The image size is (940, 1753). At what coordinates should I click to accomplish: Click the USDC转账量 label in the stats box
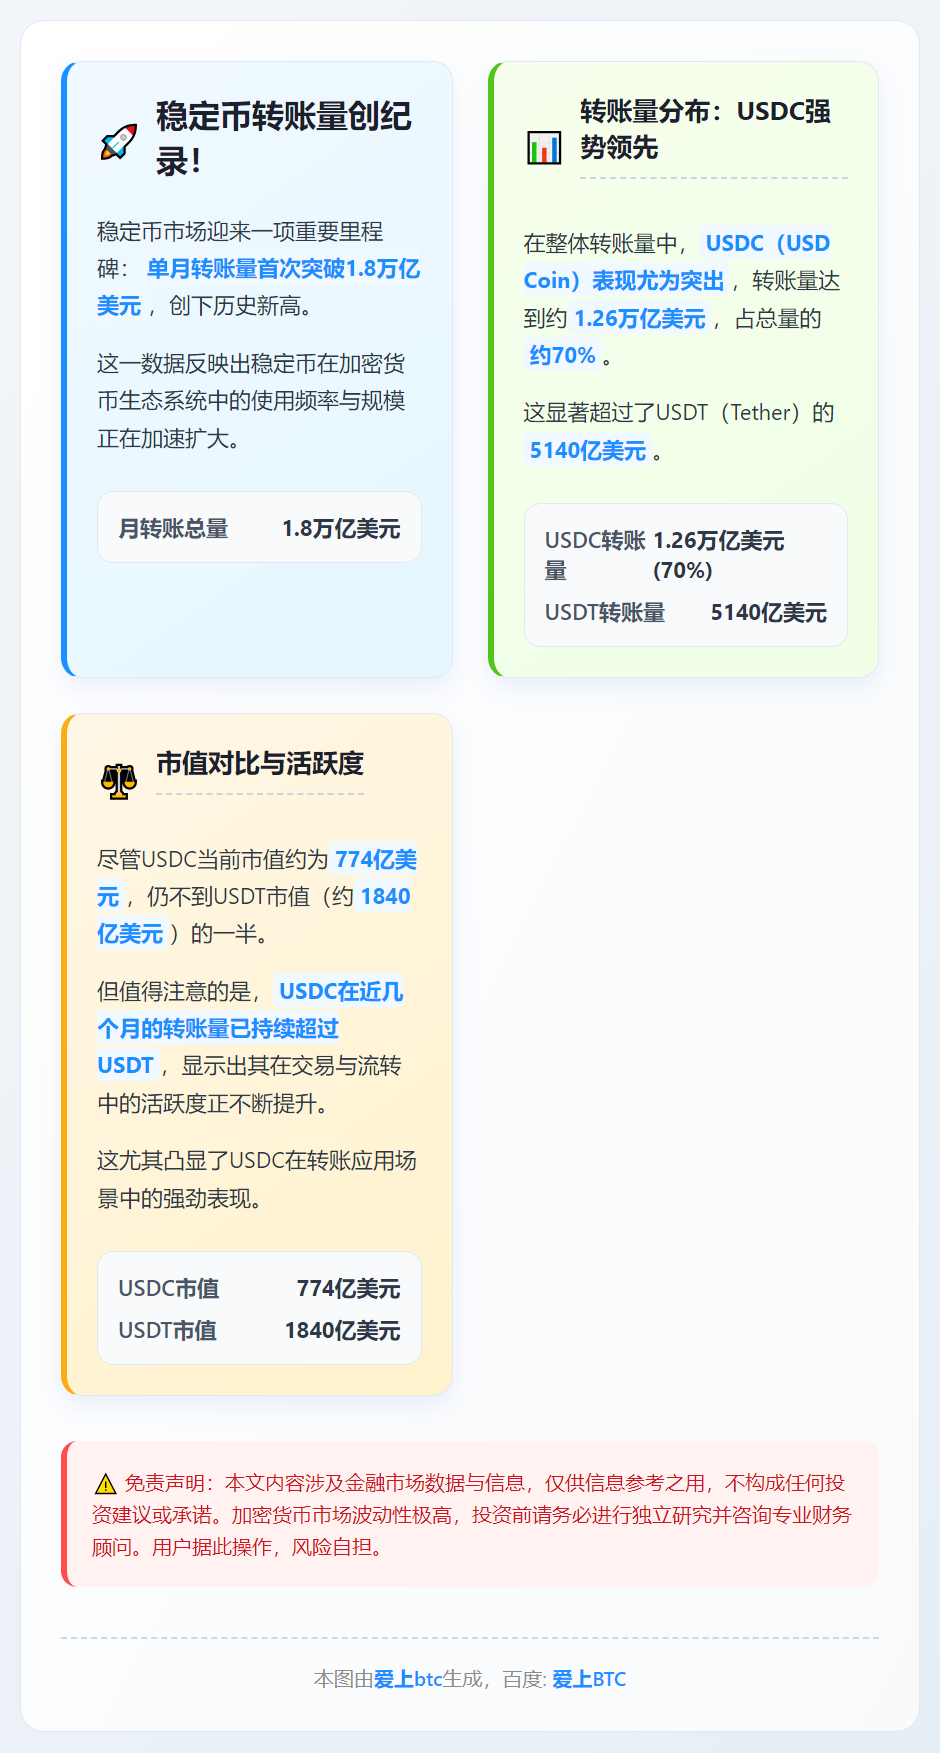click(x=595, y=555)
